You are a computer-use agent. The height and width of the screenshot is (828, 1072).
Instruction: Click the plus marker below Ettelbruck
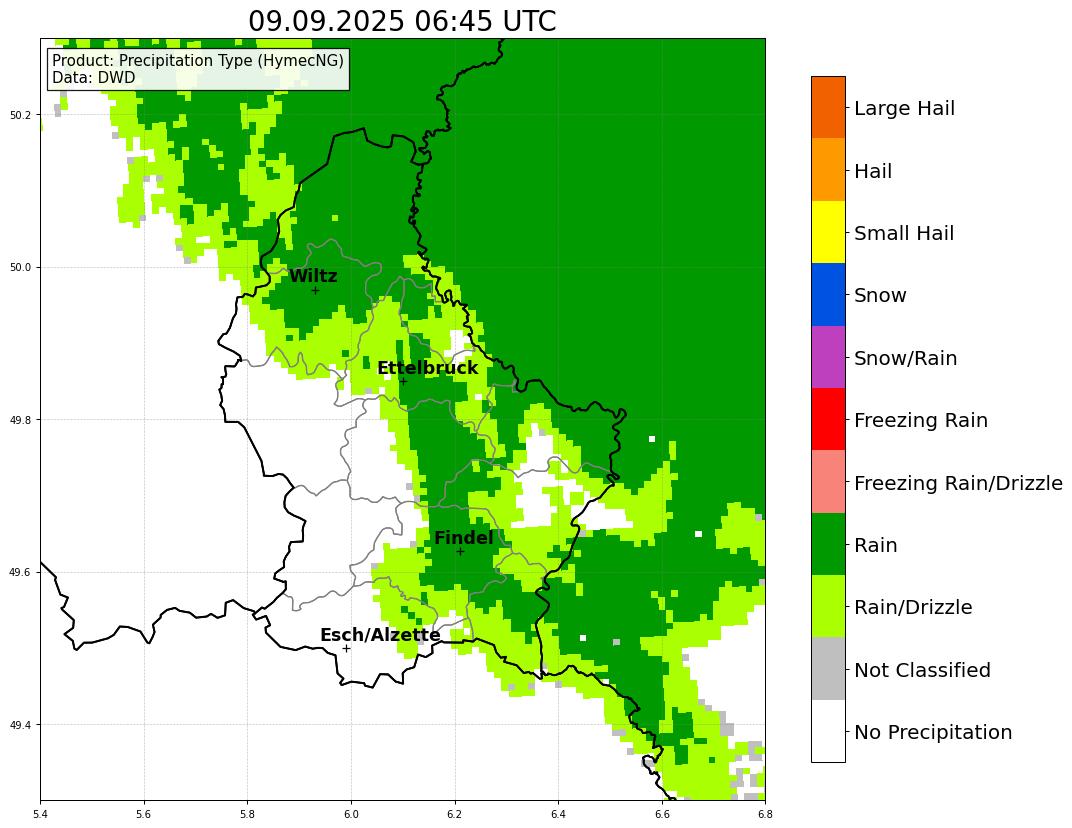coord(403,382)
